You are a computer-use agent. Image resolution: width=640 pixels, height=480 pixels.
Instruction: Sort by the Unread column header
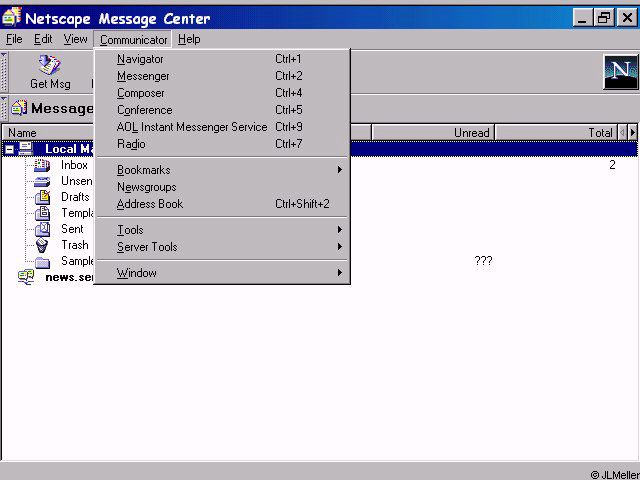433,133
